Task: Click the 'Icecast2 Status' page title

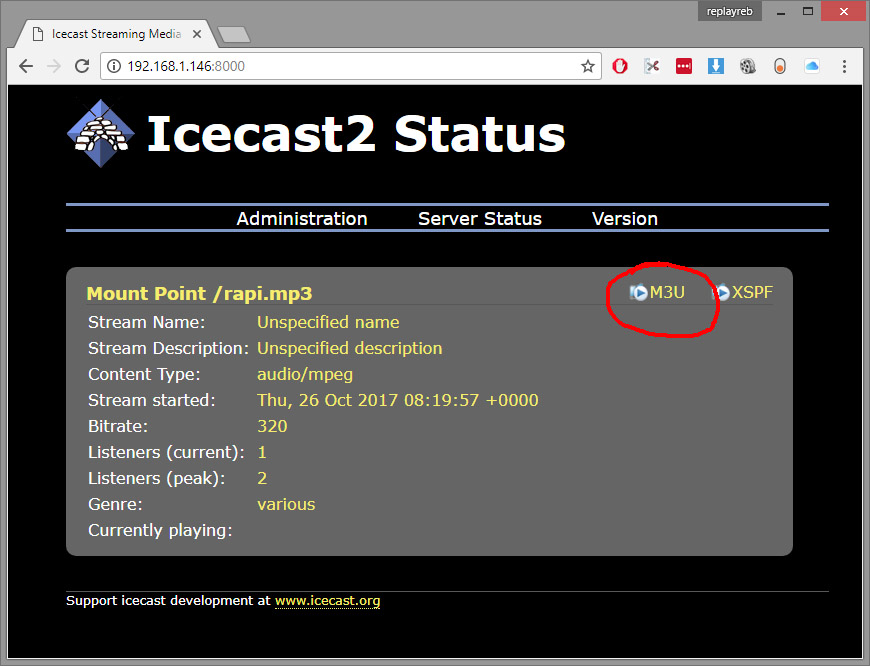Action: coord(356,134)
